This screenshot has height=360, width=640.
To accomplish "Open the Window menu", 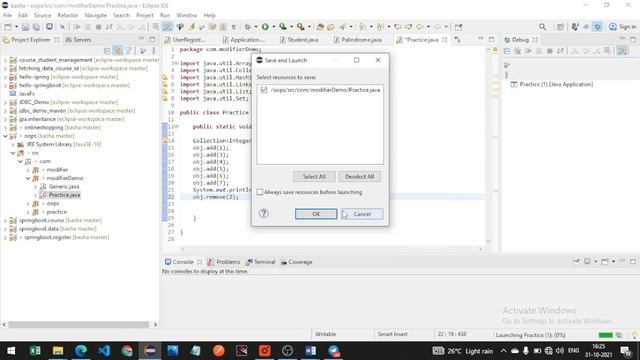I will click(187, 15).
